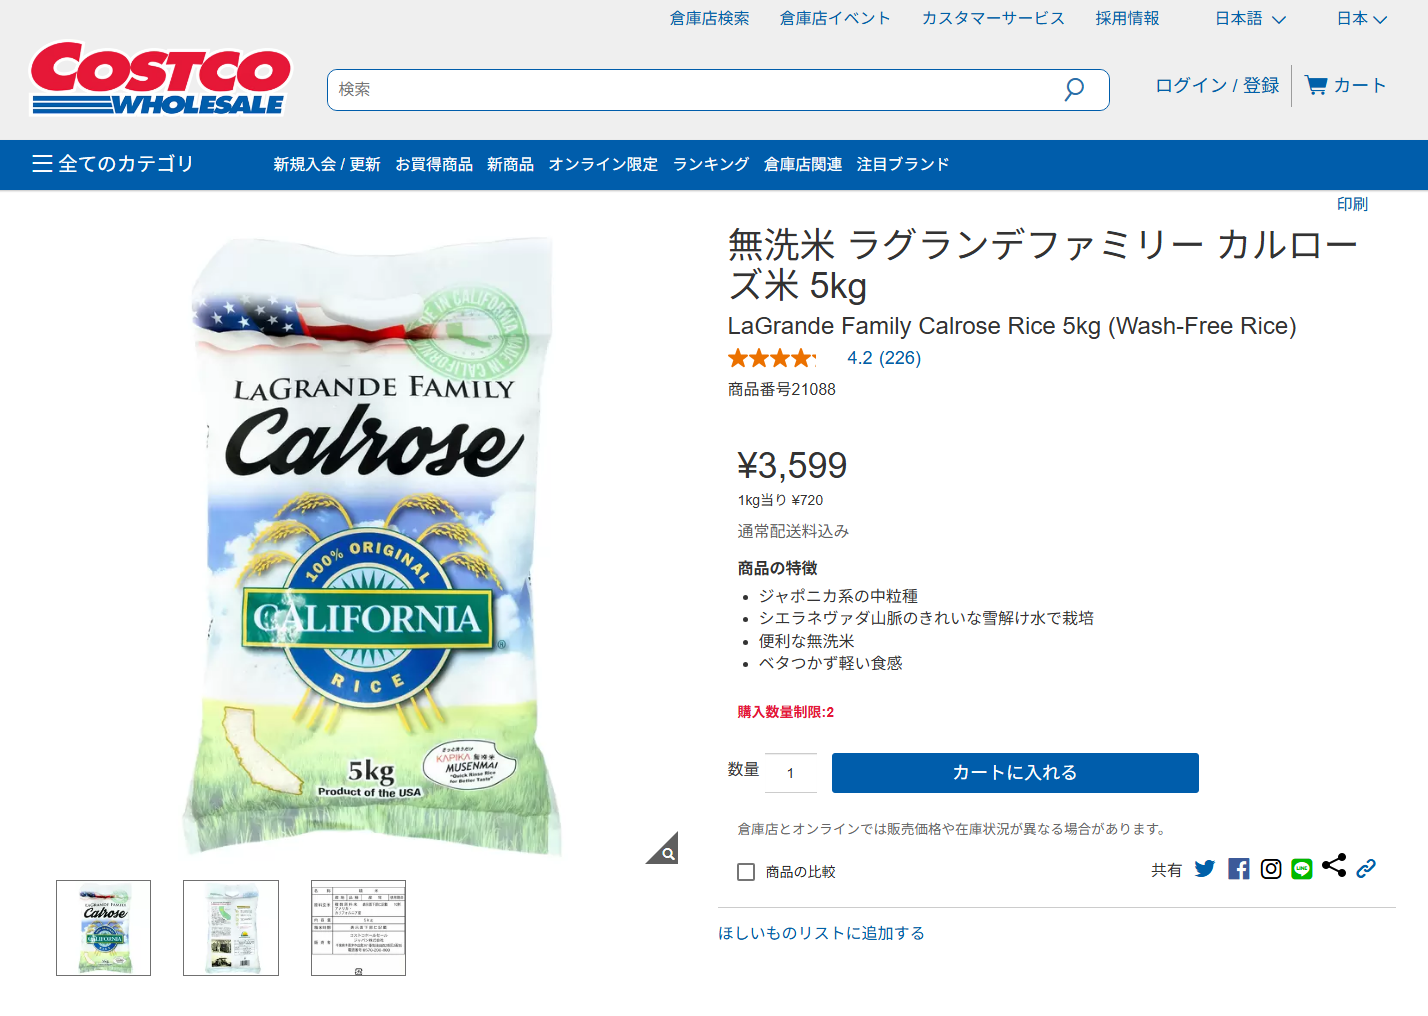Image resolution: width=1428 pixels, height=1016 pixels.
Task: Click the search magnifier icon
Action: pos(1074,90)
